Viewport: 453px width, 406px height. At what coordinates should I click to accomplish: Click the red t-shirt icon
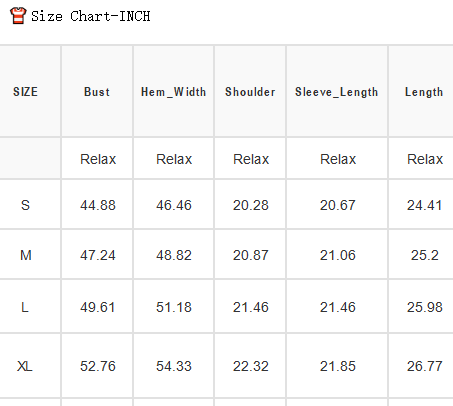[18, 16]
